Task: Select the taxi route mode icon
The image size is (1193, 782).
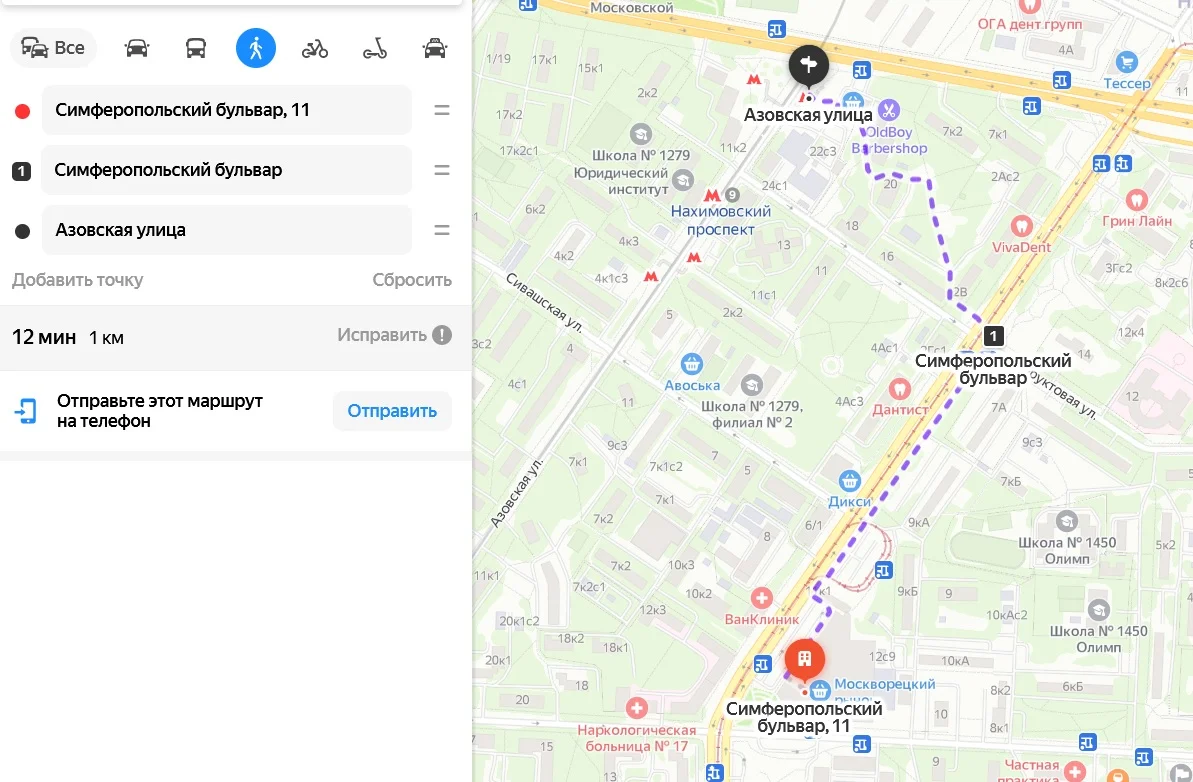Action: (434, 48)
